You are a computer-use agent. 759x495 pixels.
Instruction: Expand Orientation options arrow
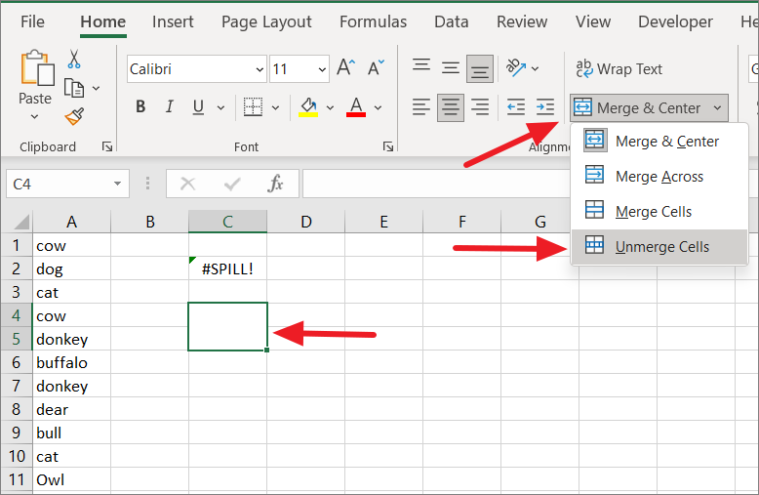point(535,69)
